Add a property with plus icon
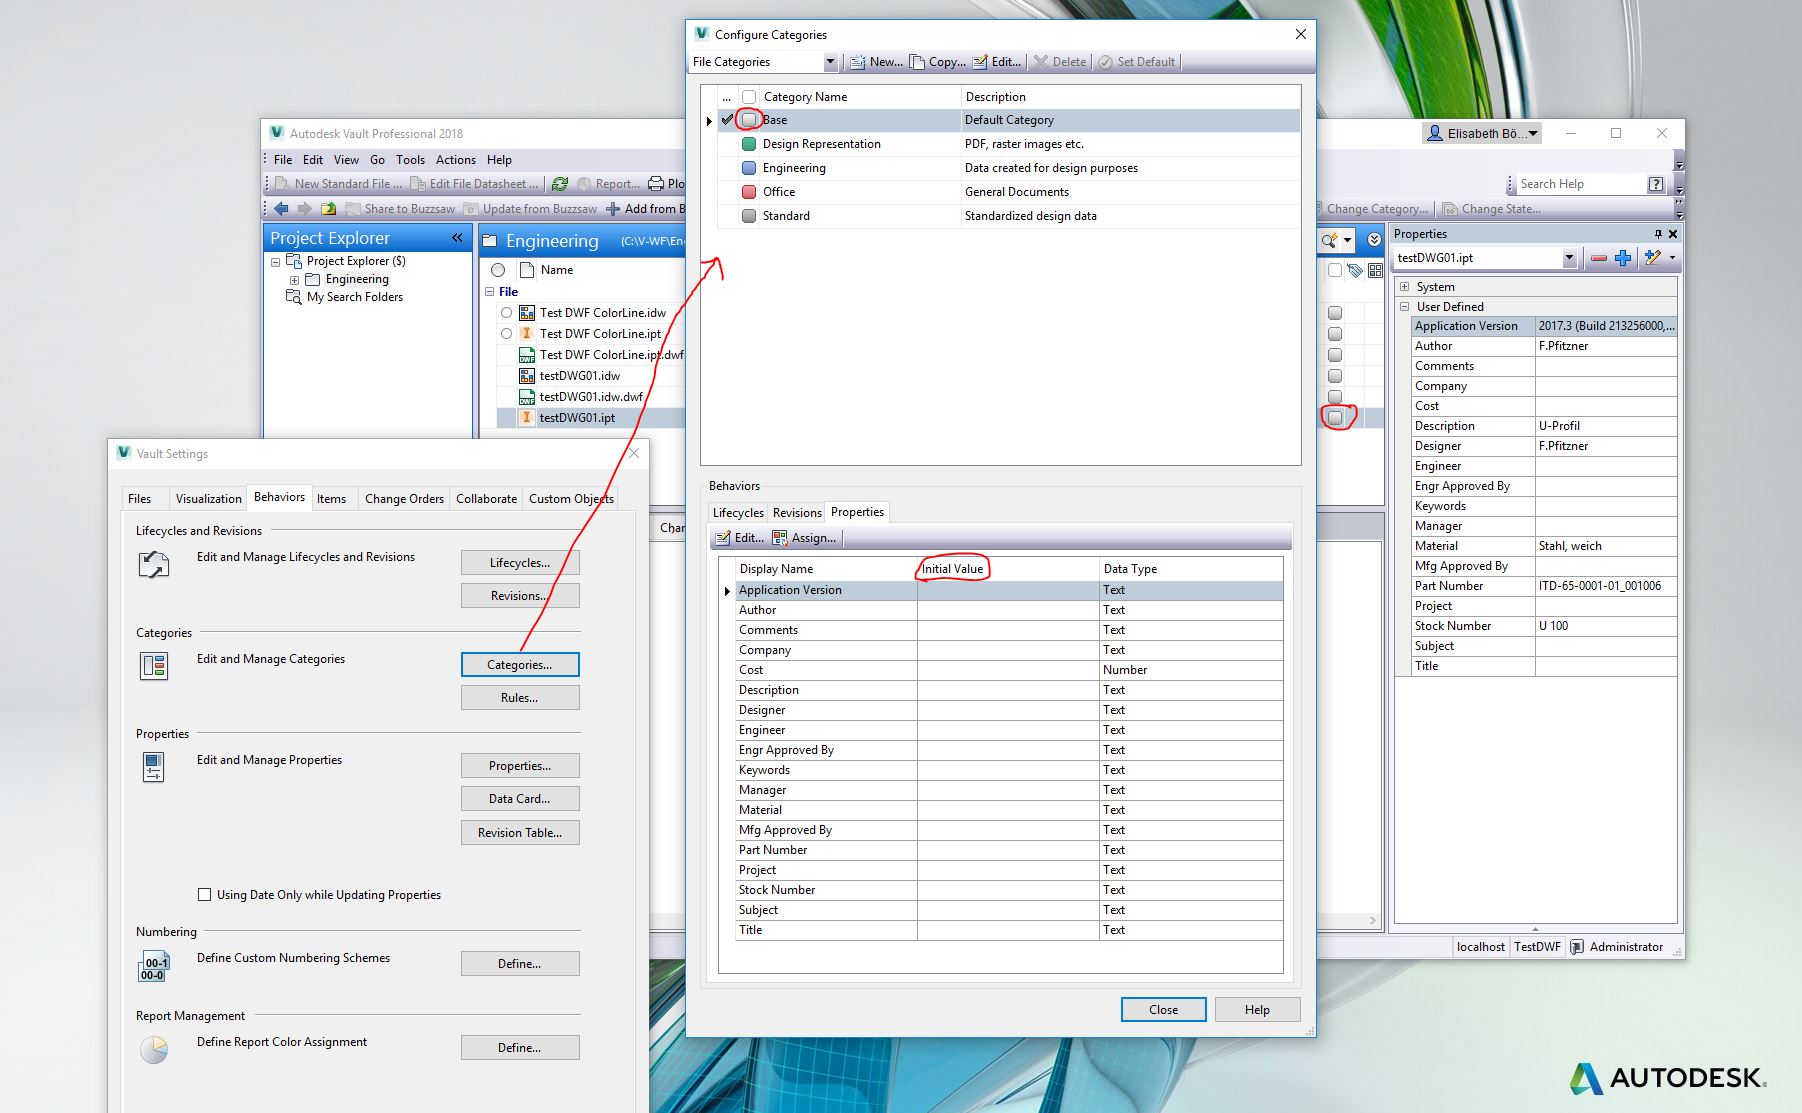This screenshot has width=1802, height=1113. coord(1622,257)
